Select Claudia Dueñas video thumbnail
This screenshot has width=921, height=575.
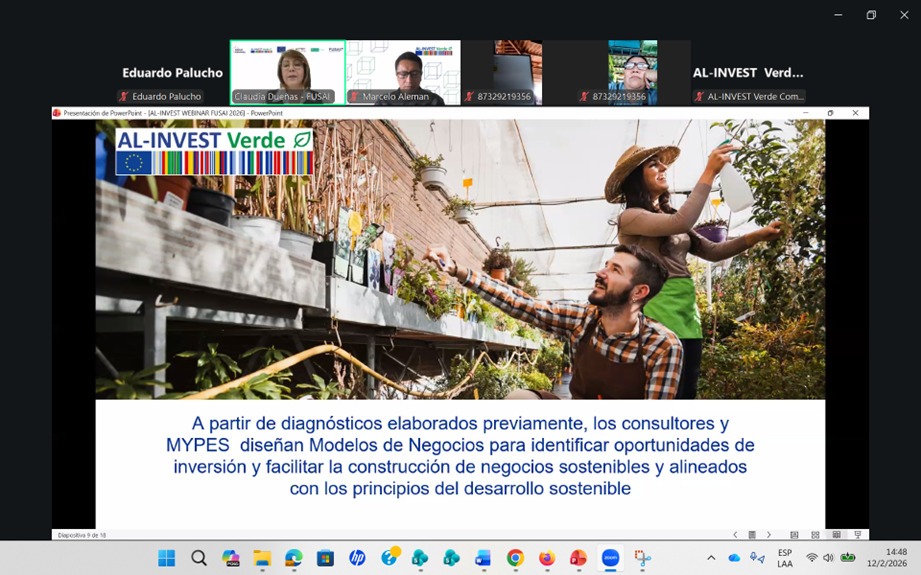point(287,73)
